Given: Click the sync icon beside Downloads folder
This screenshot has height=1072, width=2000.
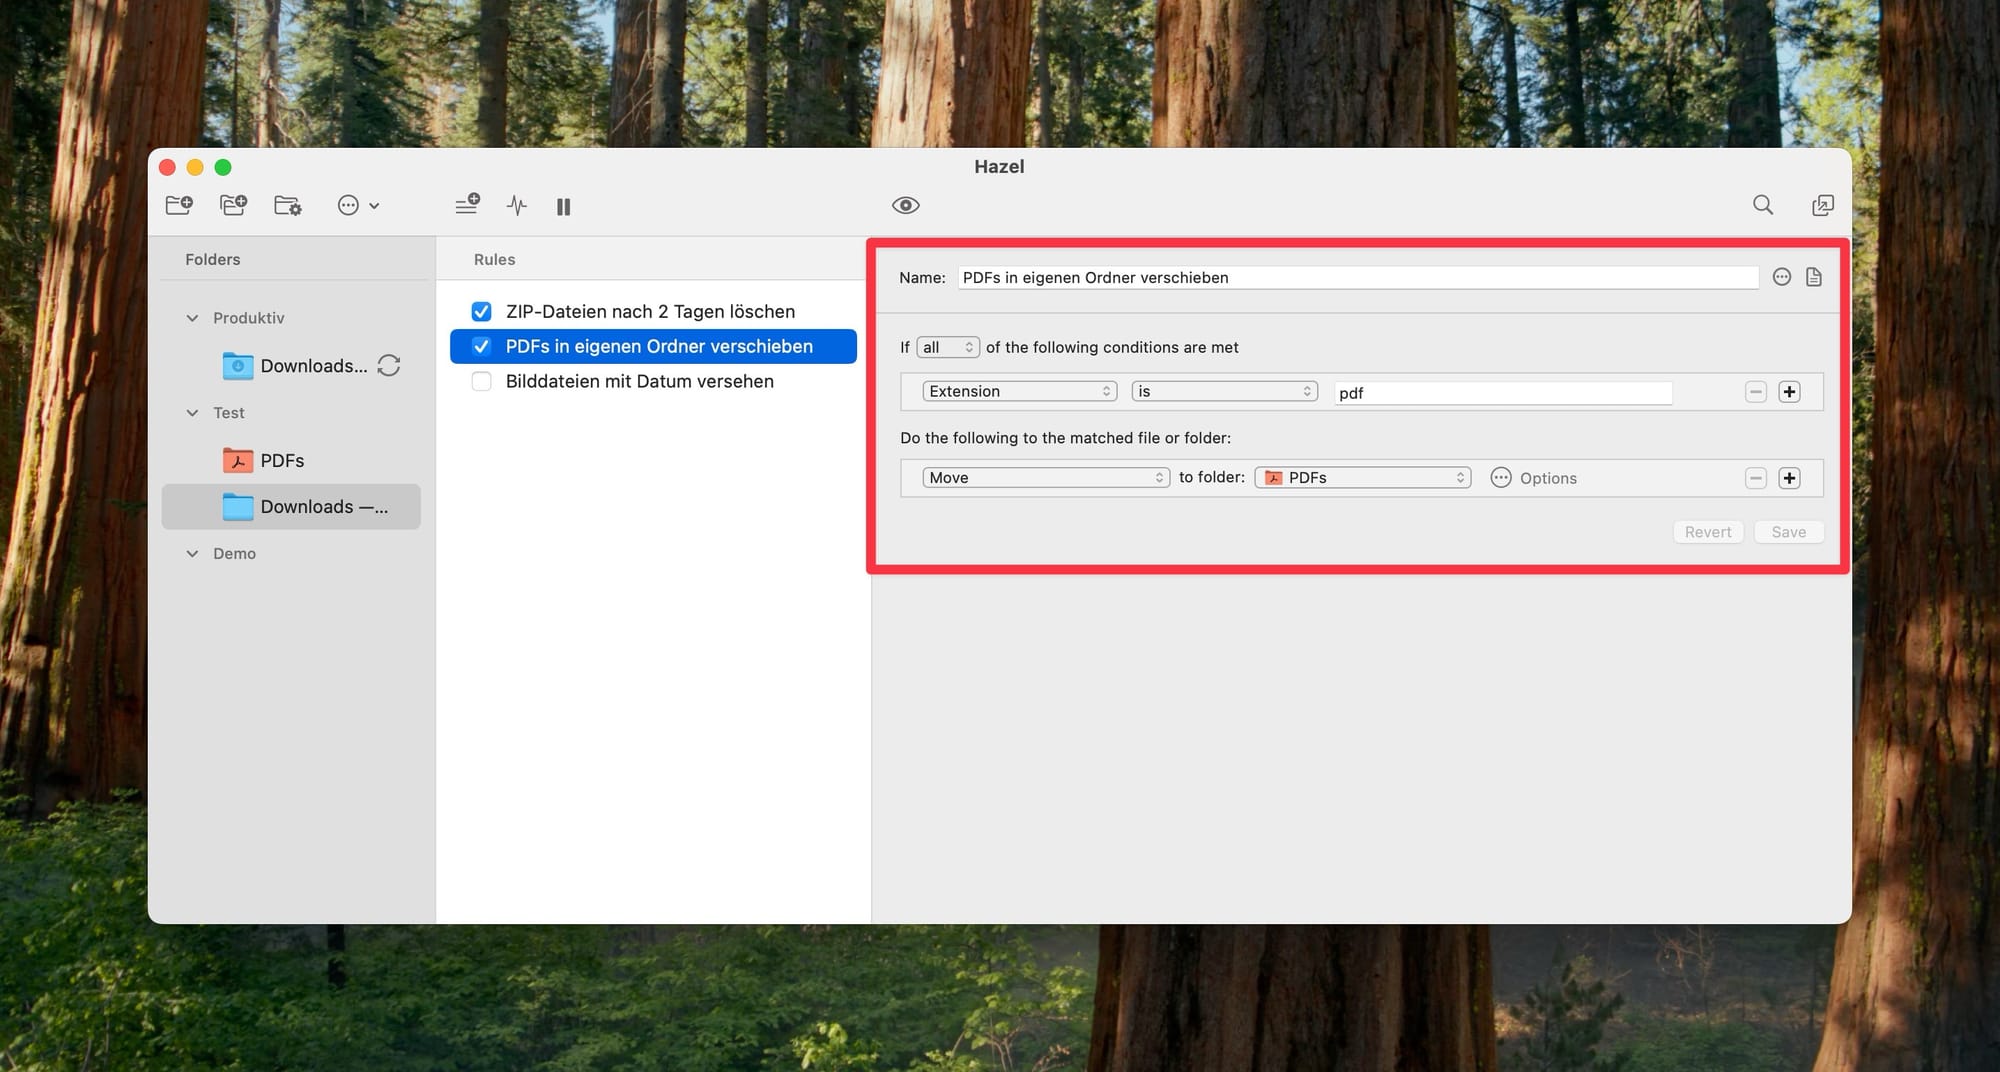Looking at the screenshot, I should click(389, 366).
